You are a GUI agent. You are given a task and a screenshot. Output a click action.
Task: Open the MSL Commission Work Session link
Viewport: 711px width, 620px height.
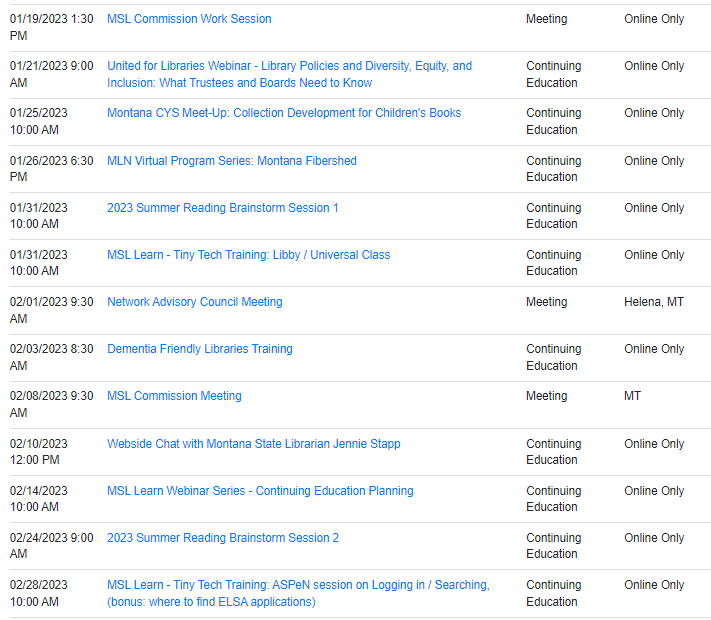click(189, 19)
